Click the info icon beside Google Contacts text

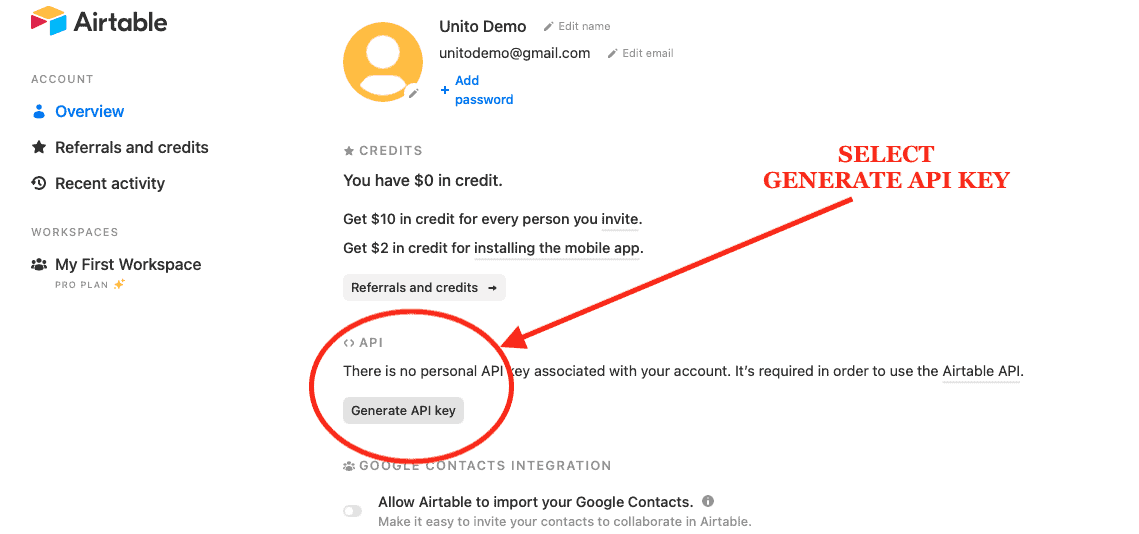point(708,501)
